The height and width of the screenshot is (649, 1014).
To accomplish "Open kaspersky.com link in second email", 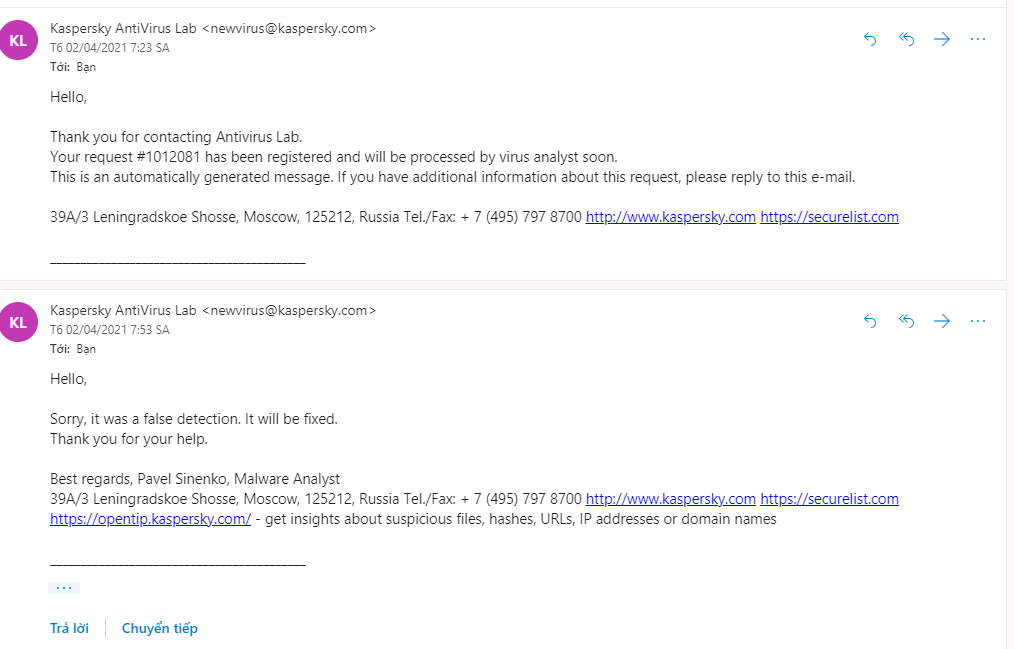I will (x=670, y=499).
